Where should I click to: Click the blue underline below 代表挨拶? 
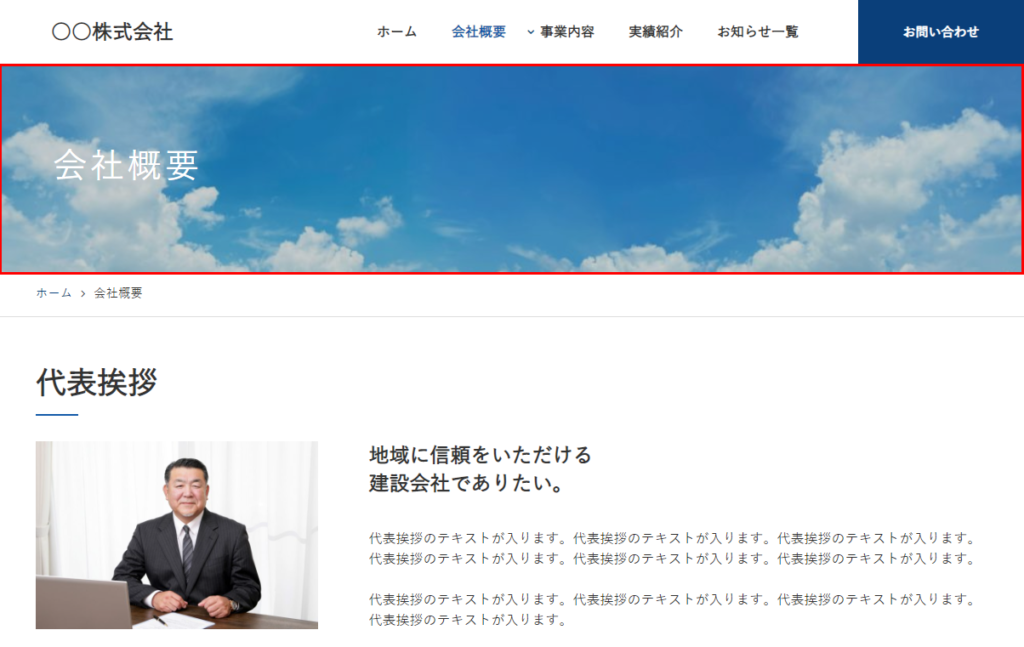[x=57, y=414]
